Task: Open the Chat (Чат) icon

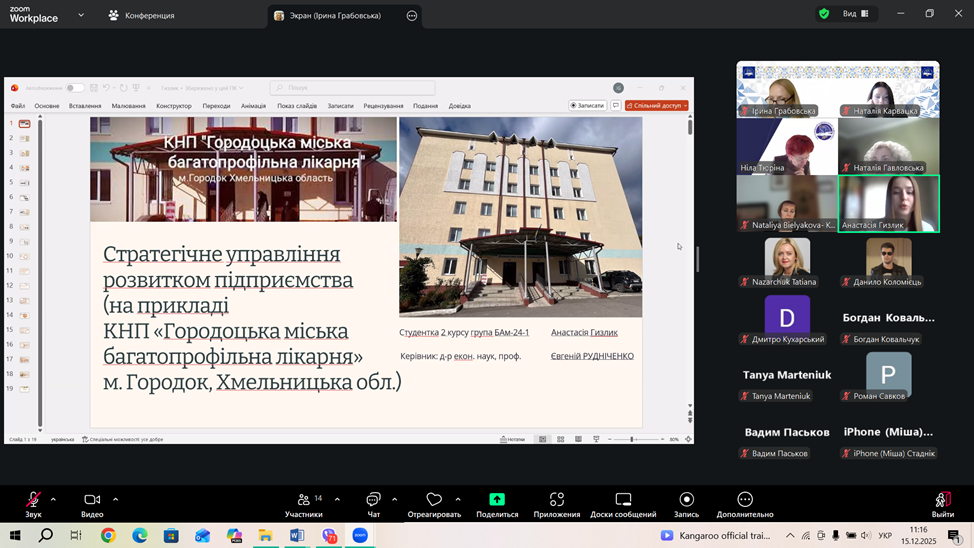Action: tap(373, 500)
